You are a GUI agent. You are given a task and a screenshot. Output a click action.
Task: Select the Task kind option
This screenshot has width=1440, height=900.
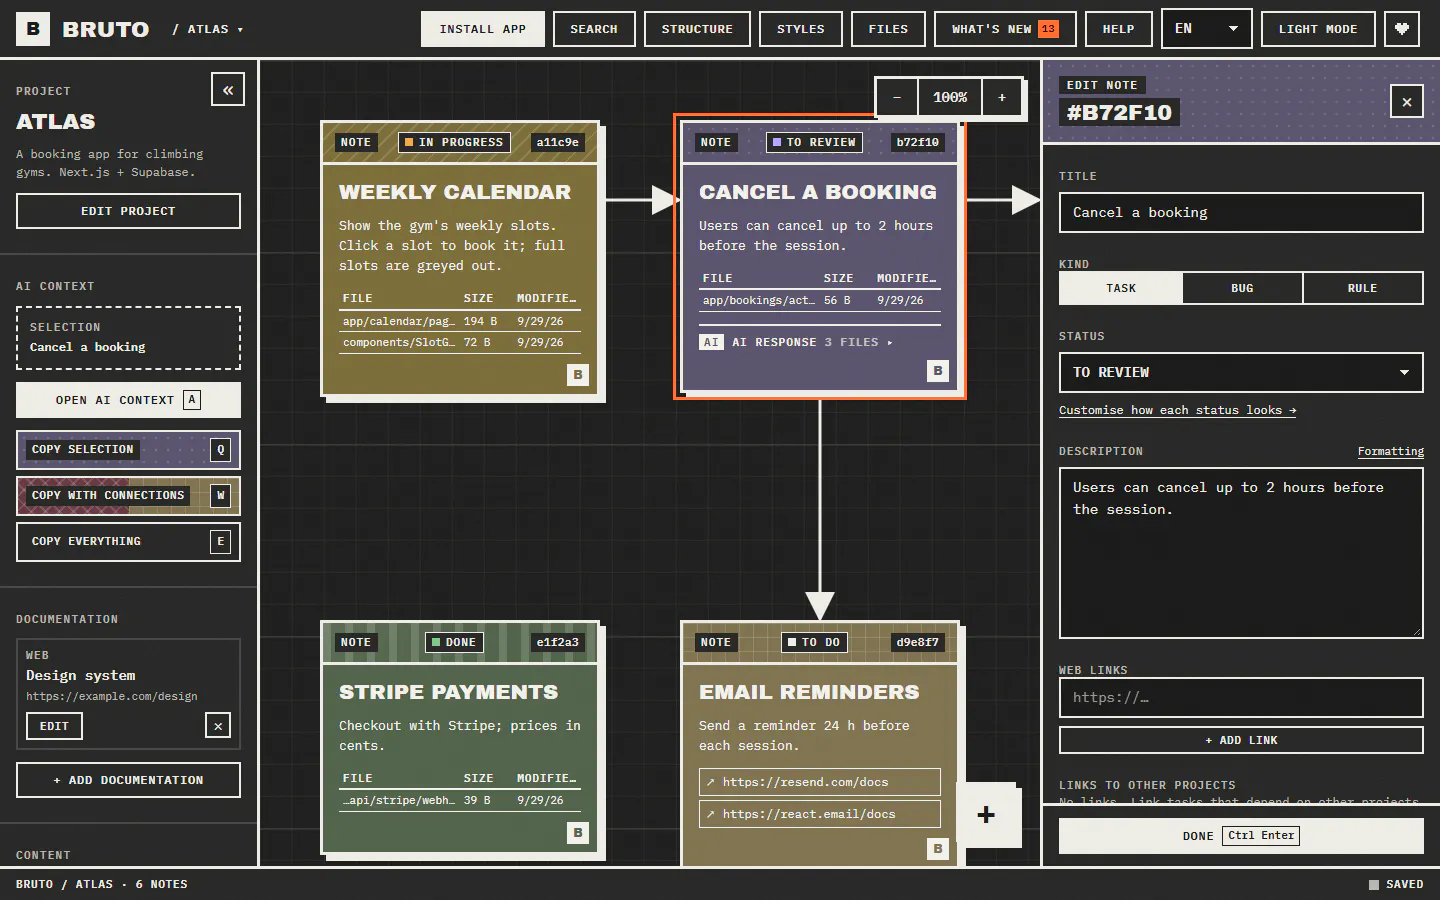point(1121,288)
